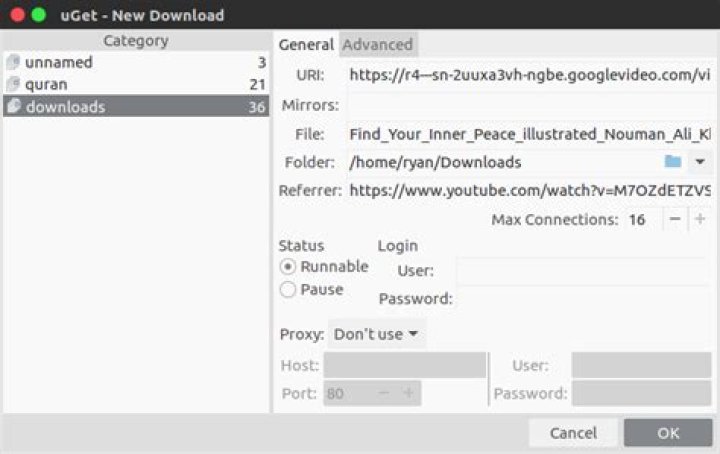Click the File name input field
Image resolution: width=720 pixels, height=454 pixels.
click(x=529, y=135)
